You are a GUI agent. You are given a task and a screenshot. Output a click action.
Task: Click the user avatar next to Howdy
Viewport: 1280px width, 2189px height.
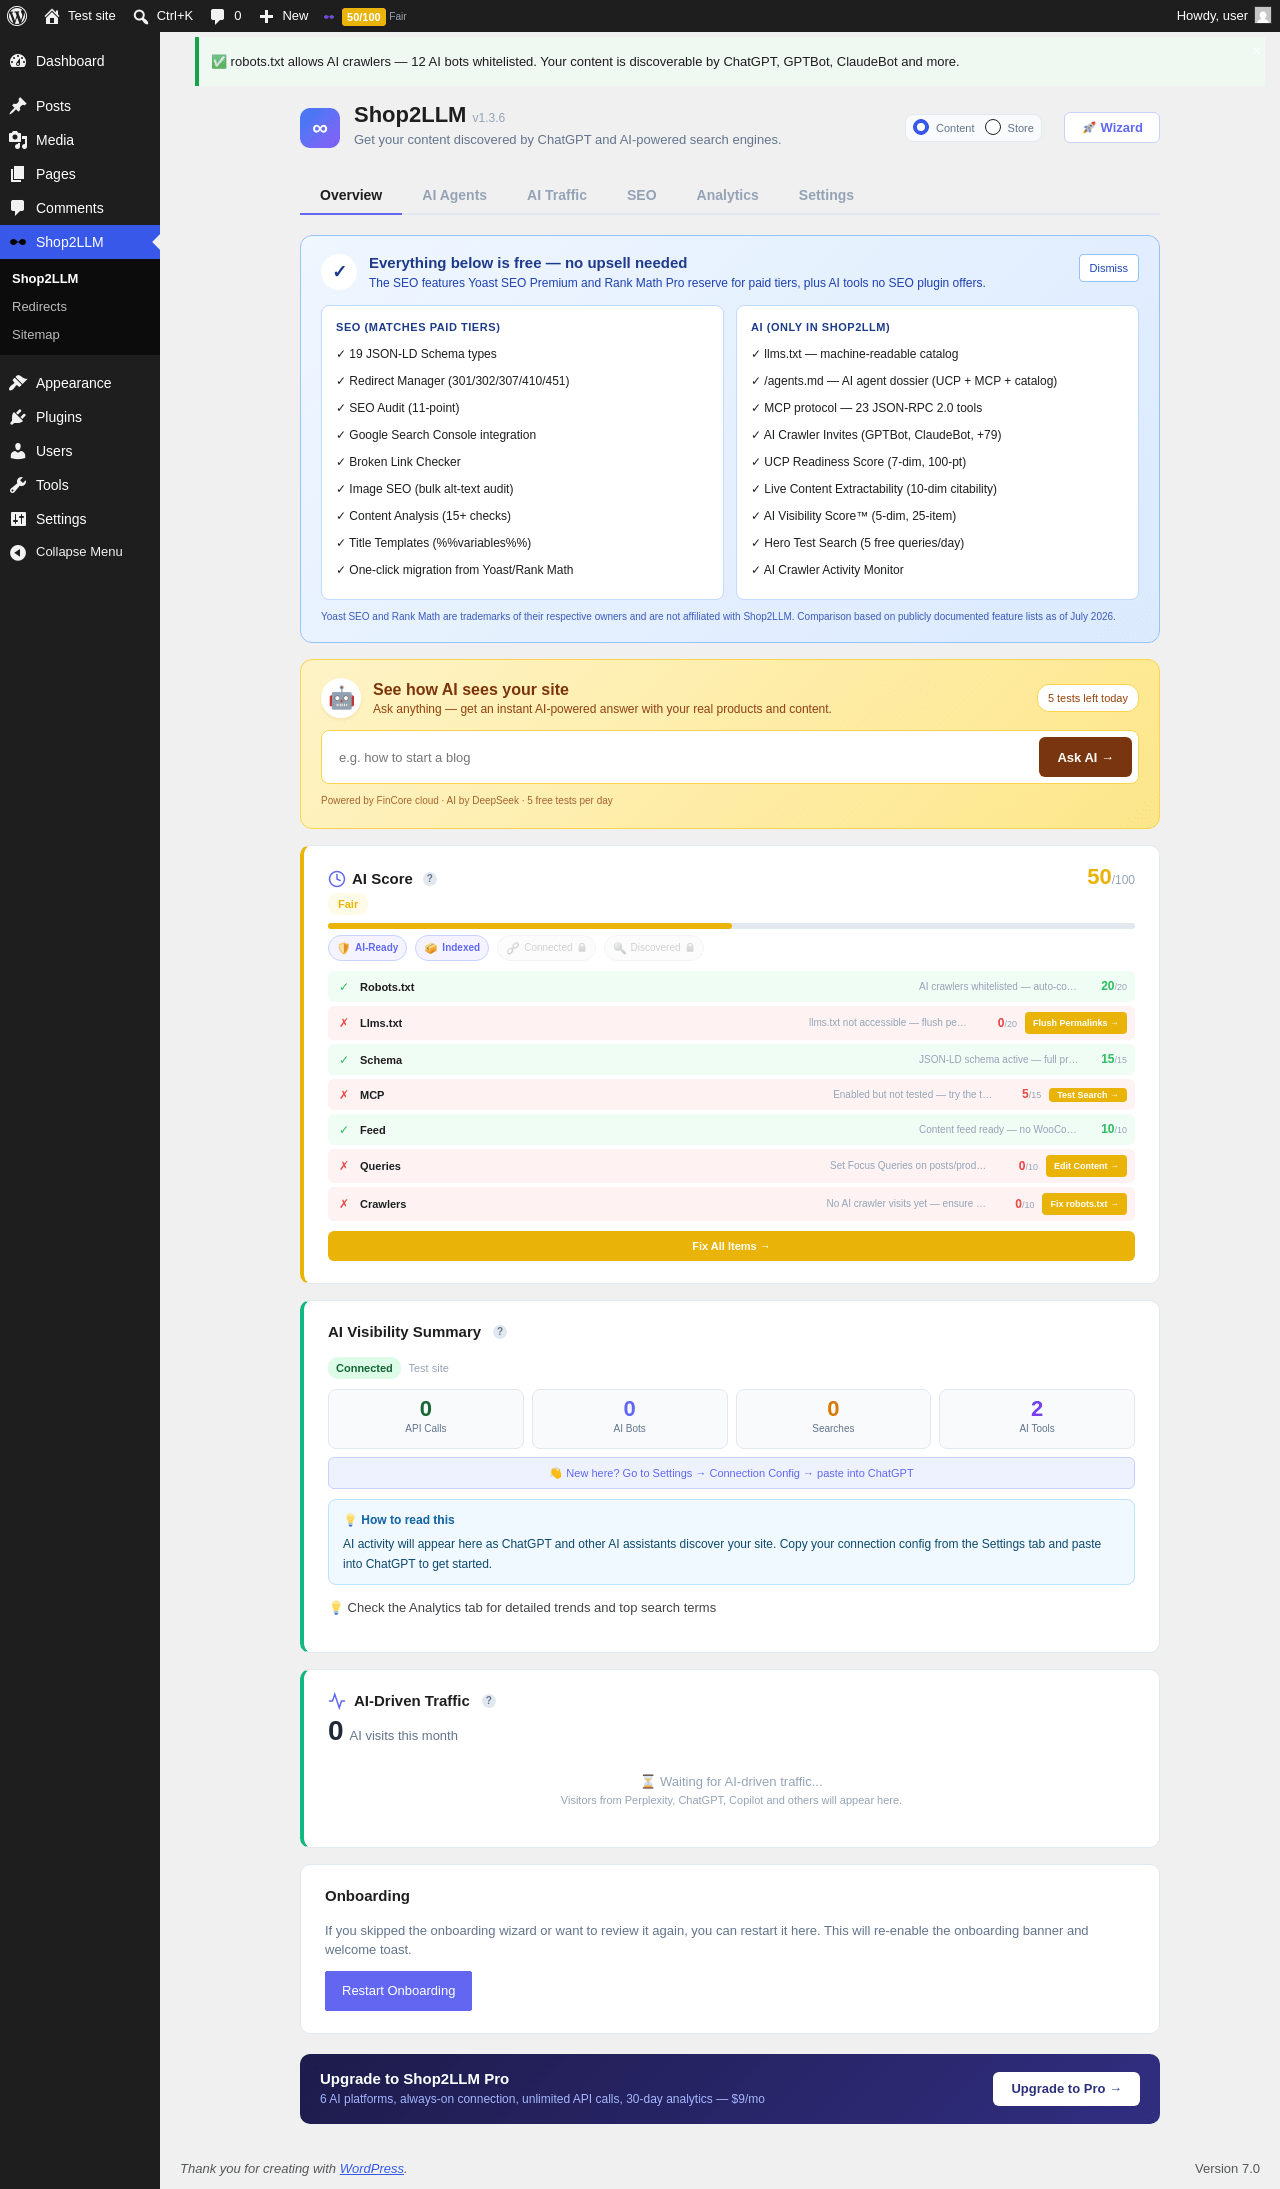1263,16
